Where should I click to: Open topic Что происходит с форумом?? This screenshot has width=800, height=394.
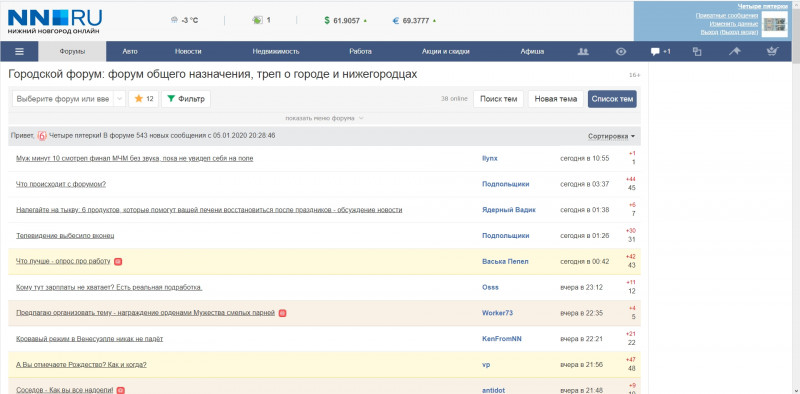pos(61,184)
